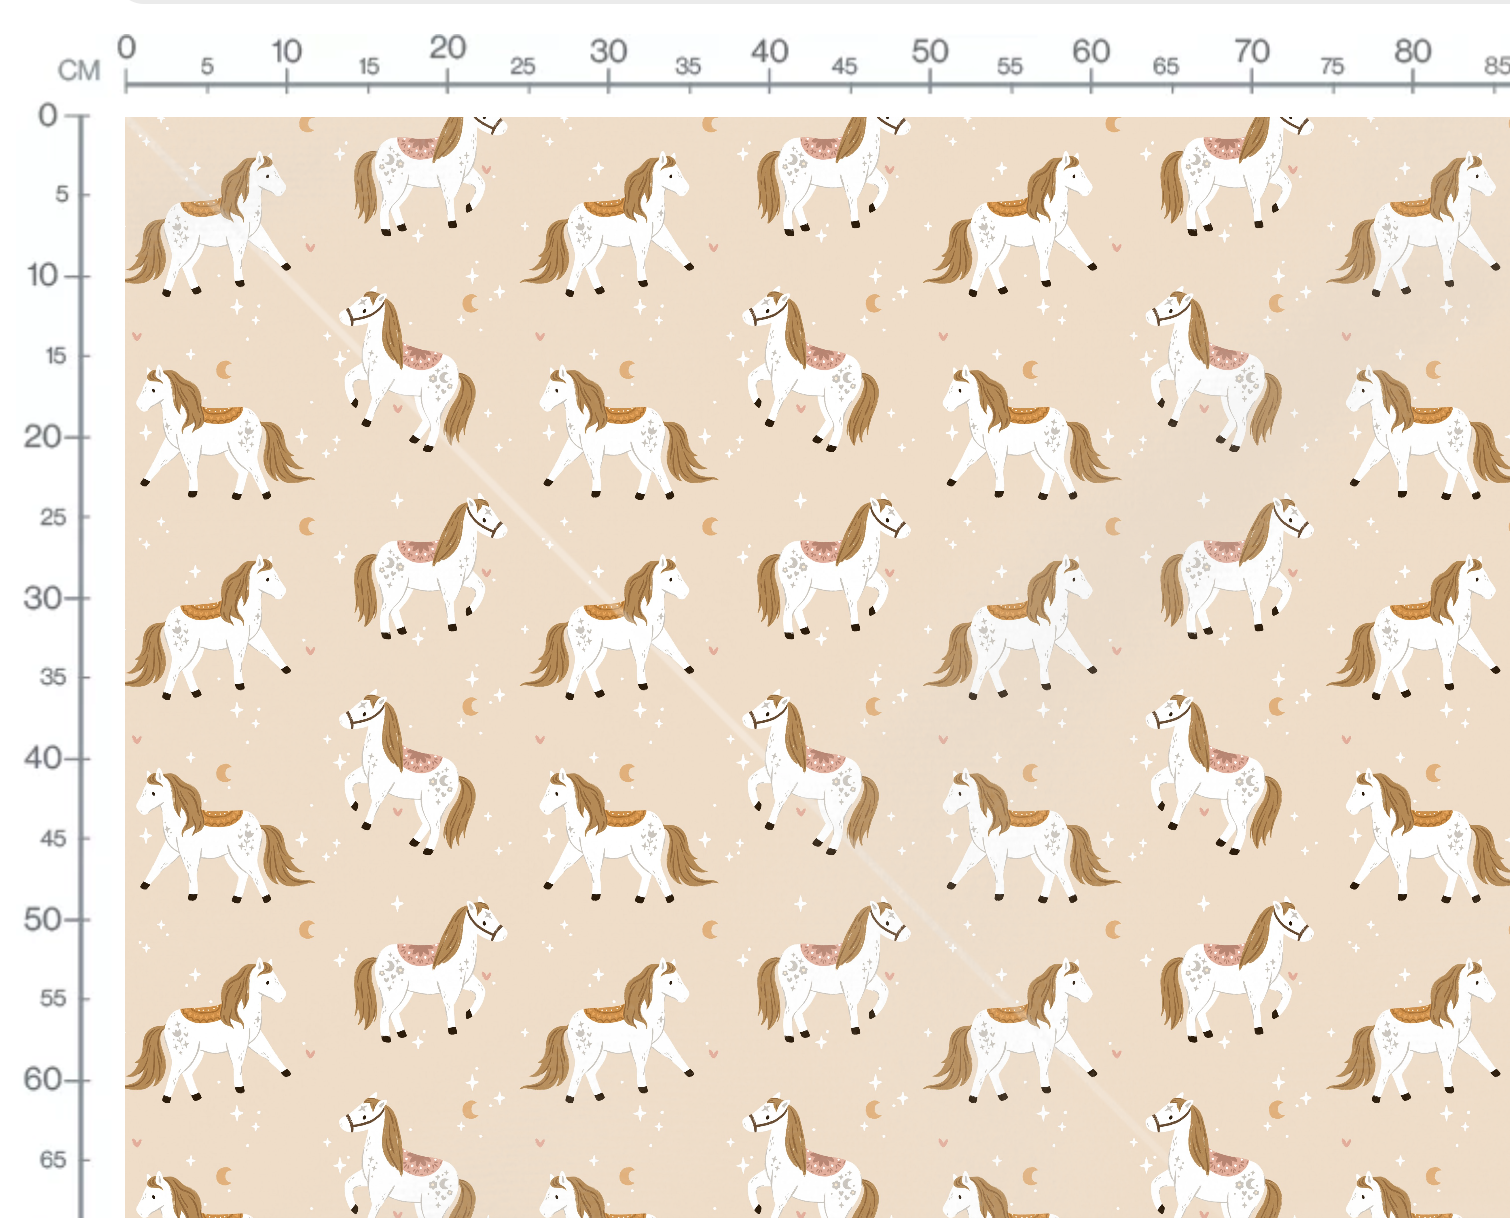This screenshot has height=1218, width=1510.
Task: Click the 65 mark on vertical ruler
Action: click(53, 1160)
